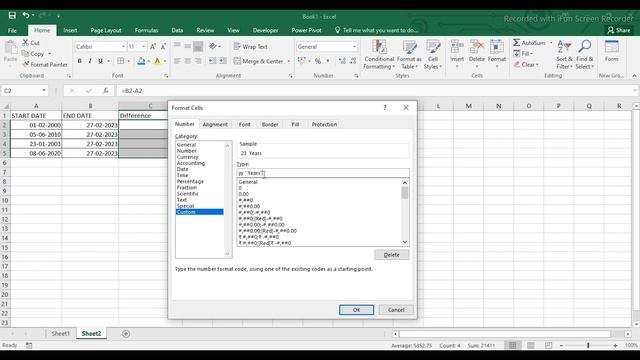Apply the percent style
The height and width of the screenshot is (360, 640).
[318, 61]
